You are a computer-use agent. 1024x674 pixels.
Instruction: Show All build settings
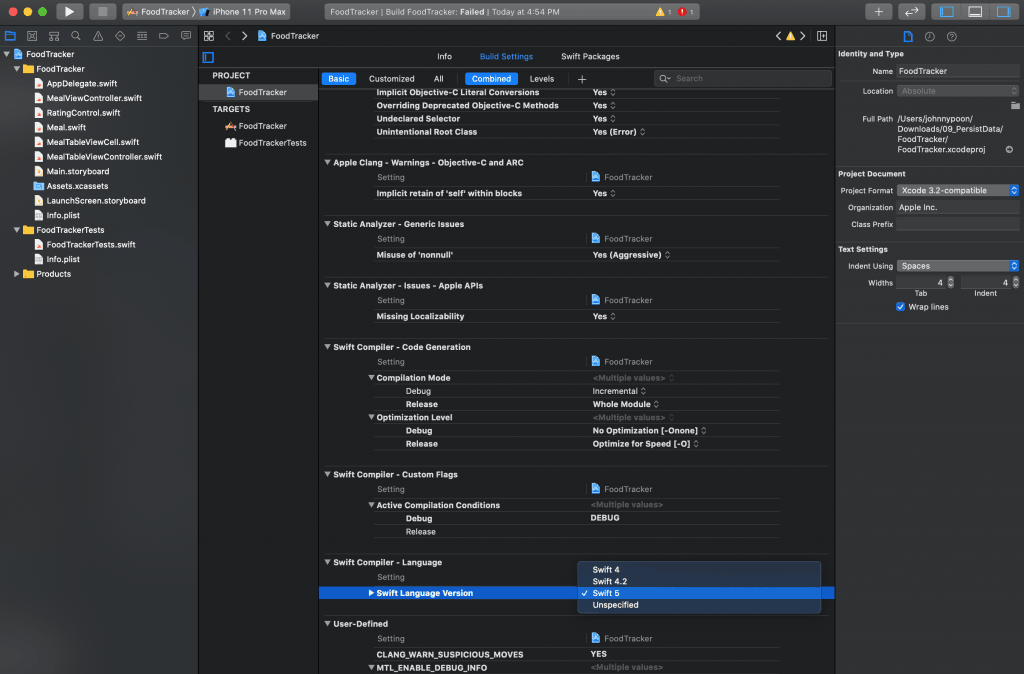[x=439, y=79]
